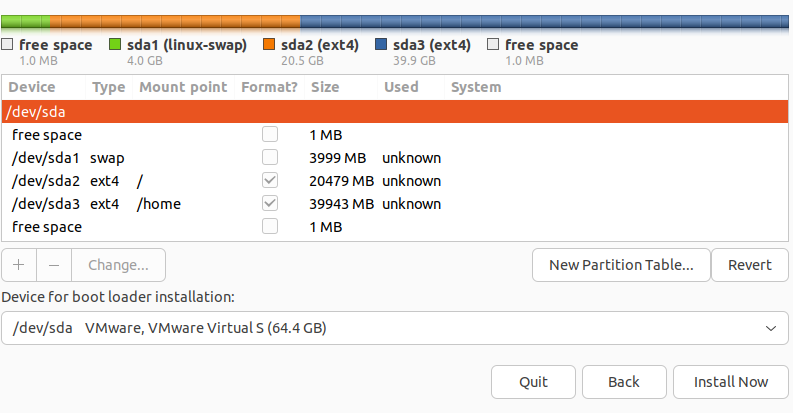
Task: Click the Revert button
Action: coord(750,265)
